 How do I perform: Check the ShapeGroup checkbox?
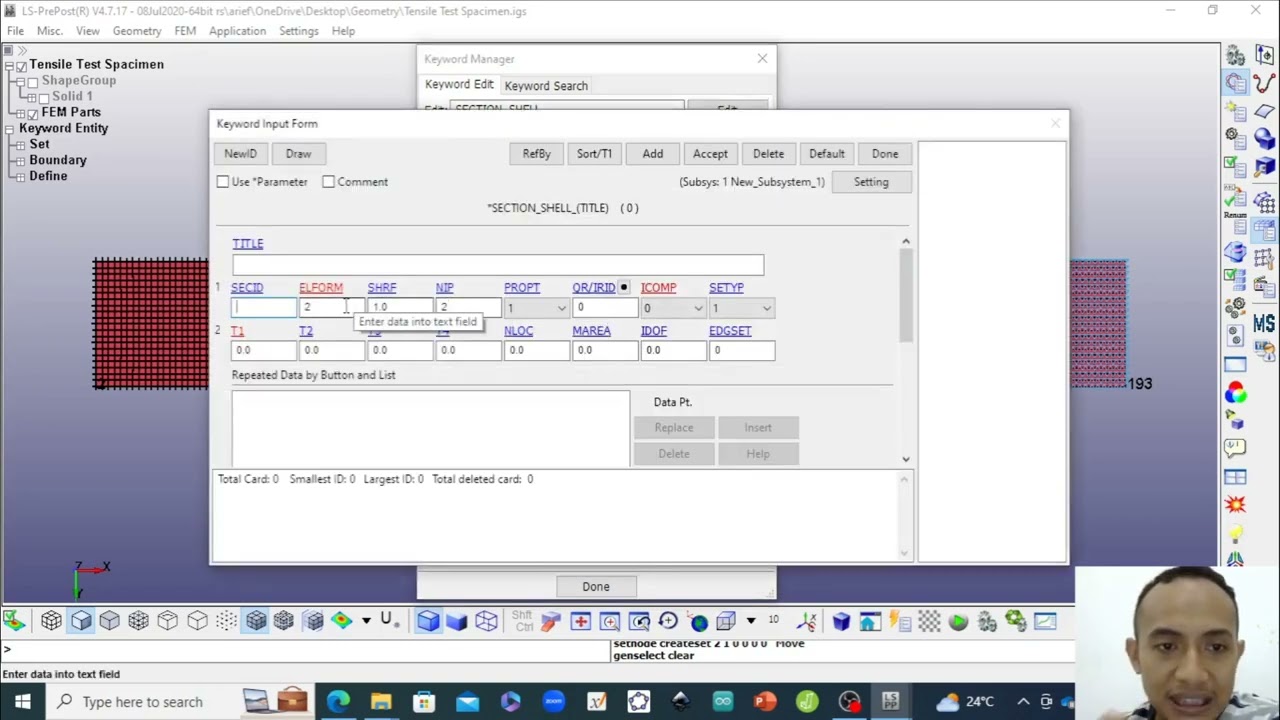33,81
